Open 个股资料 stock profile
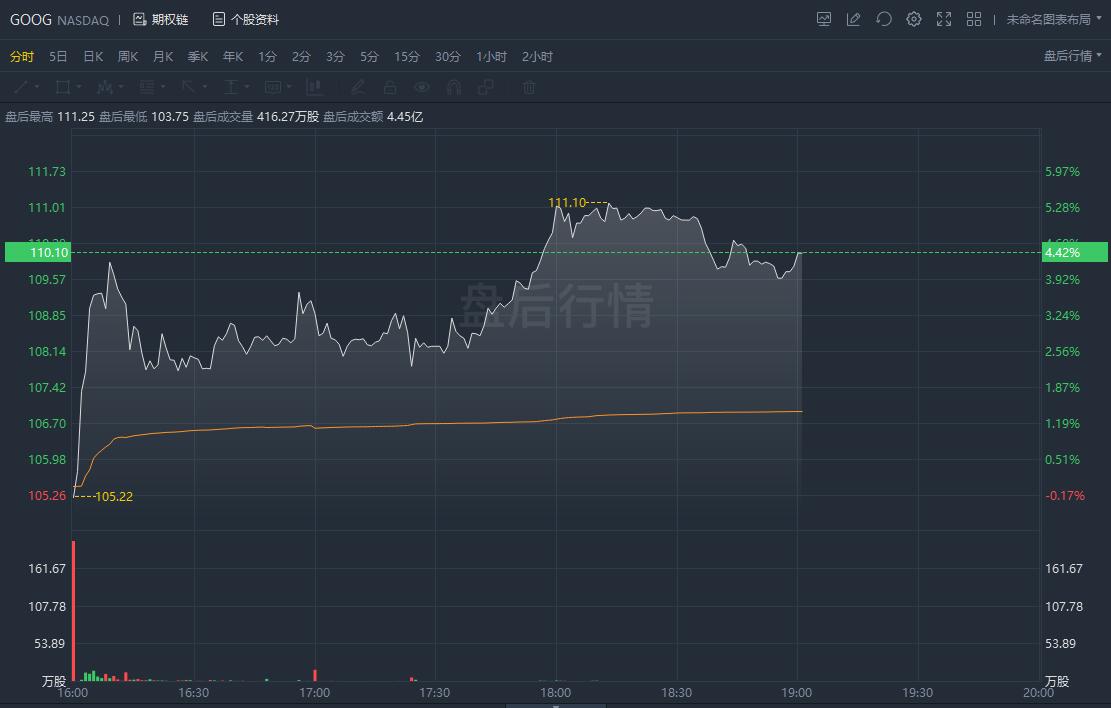Screen dimensions: 1111x708 coord(246,19)
